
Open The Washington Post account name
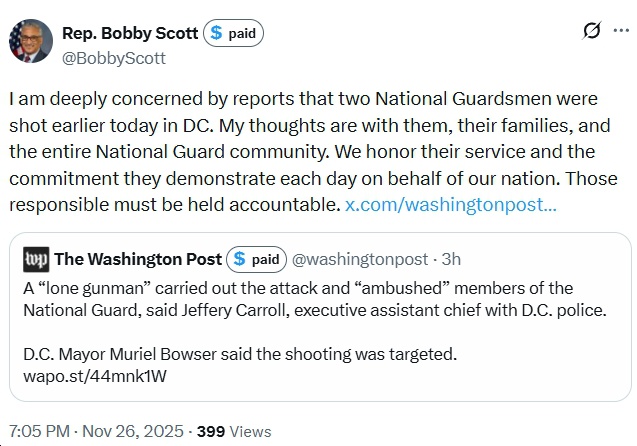(138, 259)
